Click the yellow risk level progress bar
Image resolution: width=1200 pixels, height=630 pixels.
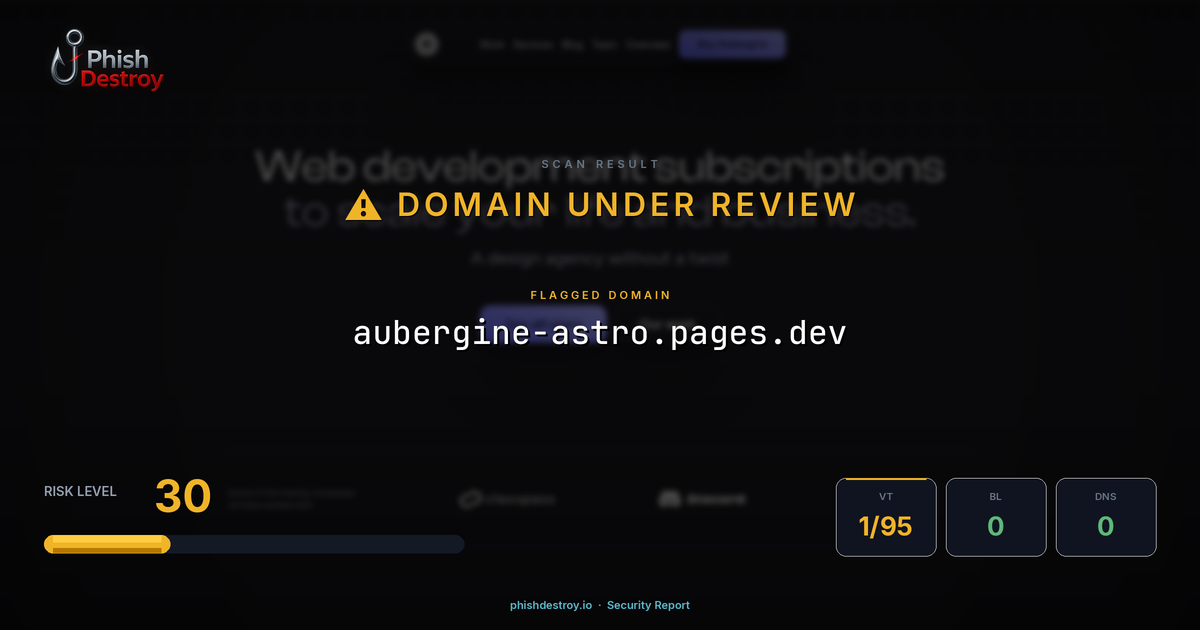(106, 543)
